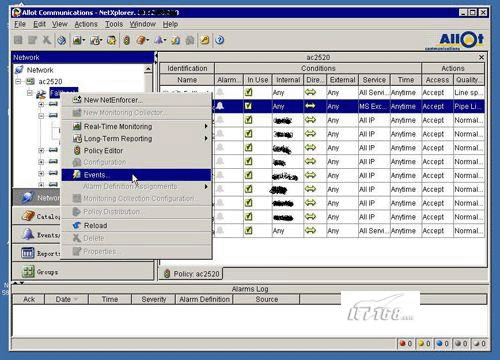The height and width of the screenshot is (360, 500).
Task: Click the greyed Configuration toolbar icon
Action: pyautogui.click(x=190, y=40)
